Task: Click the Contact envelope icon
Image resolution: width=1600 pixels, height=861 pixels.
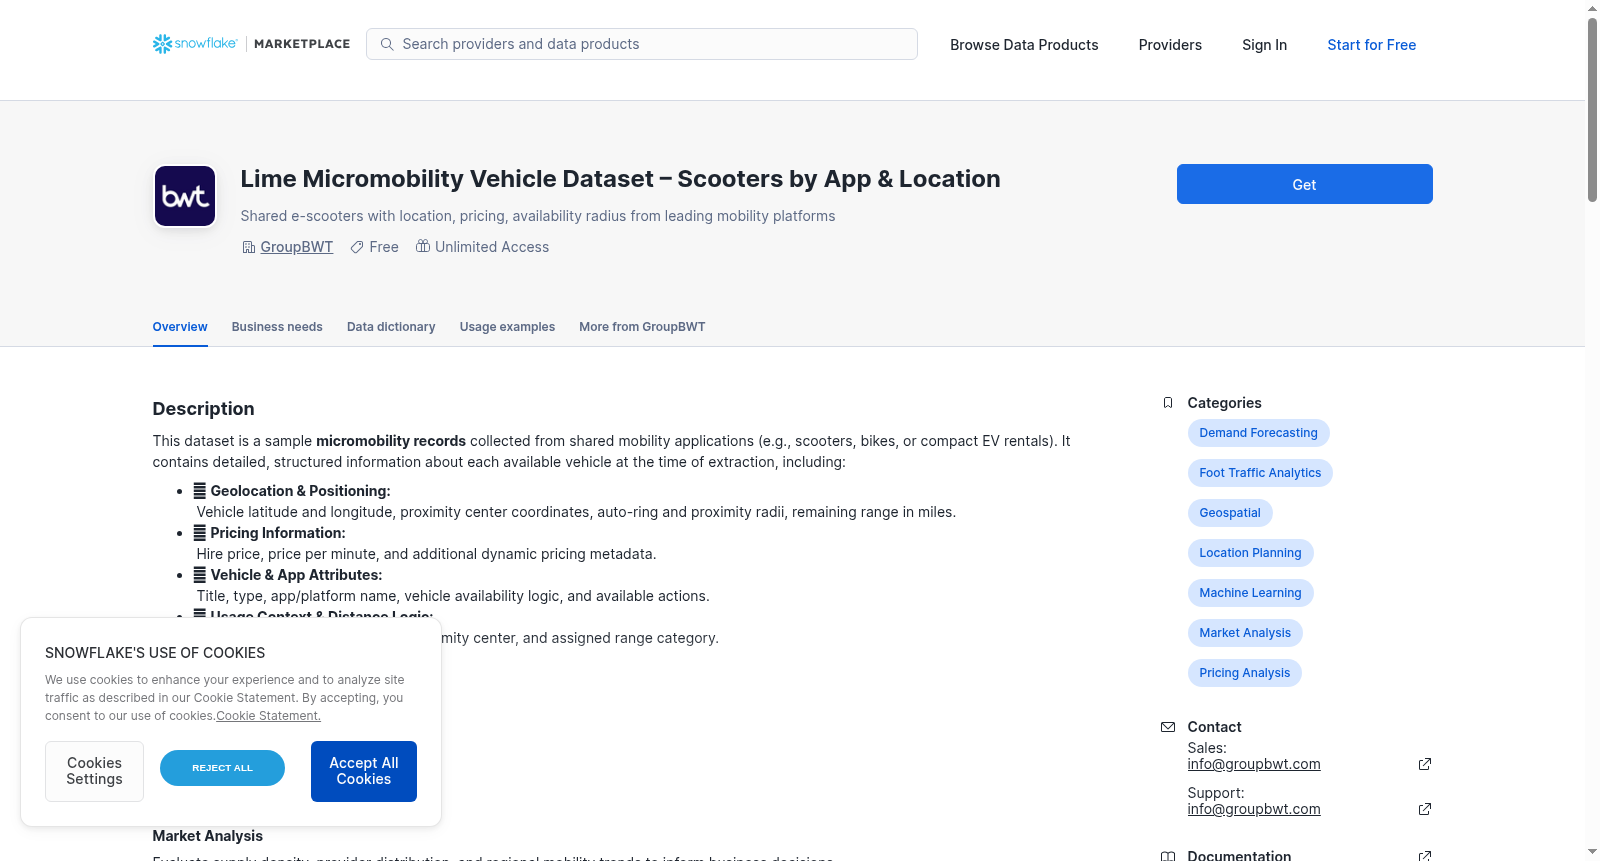Action: click(1168, 727)
